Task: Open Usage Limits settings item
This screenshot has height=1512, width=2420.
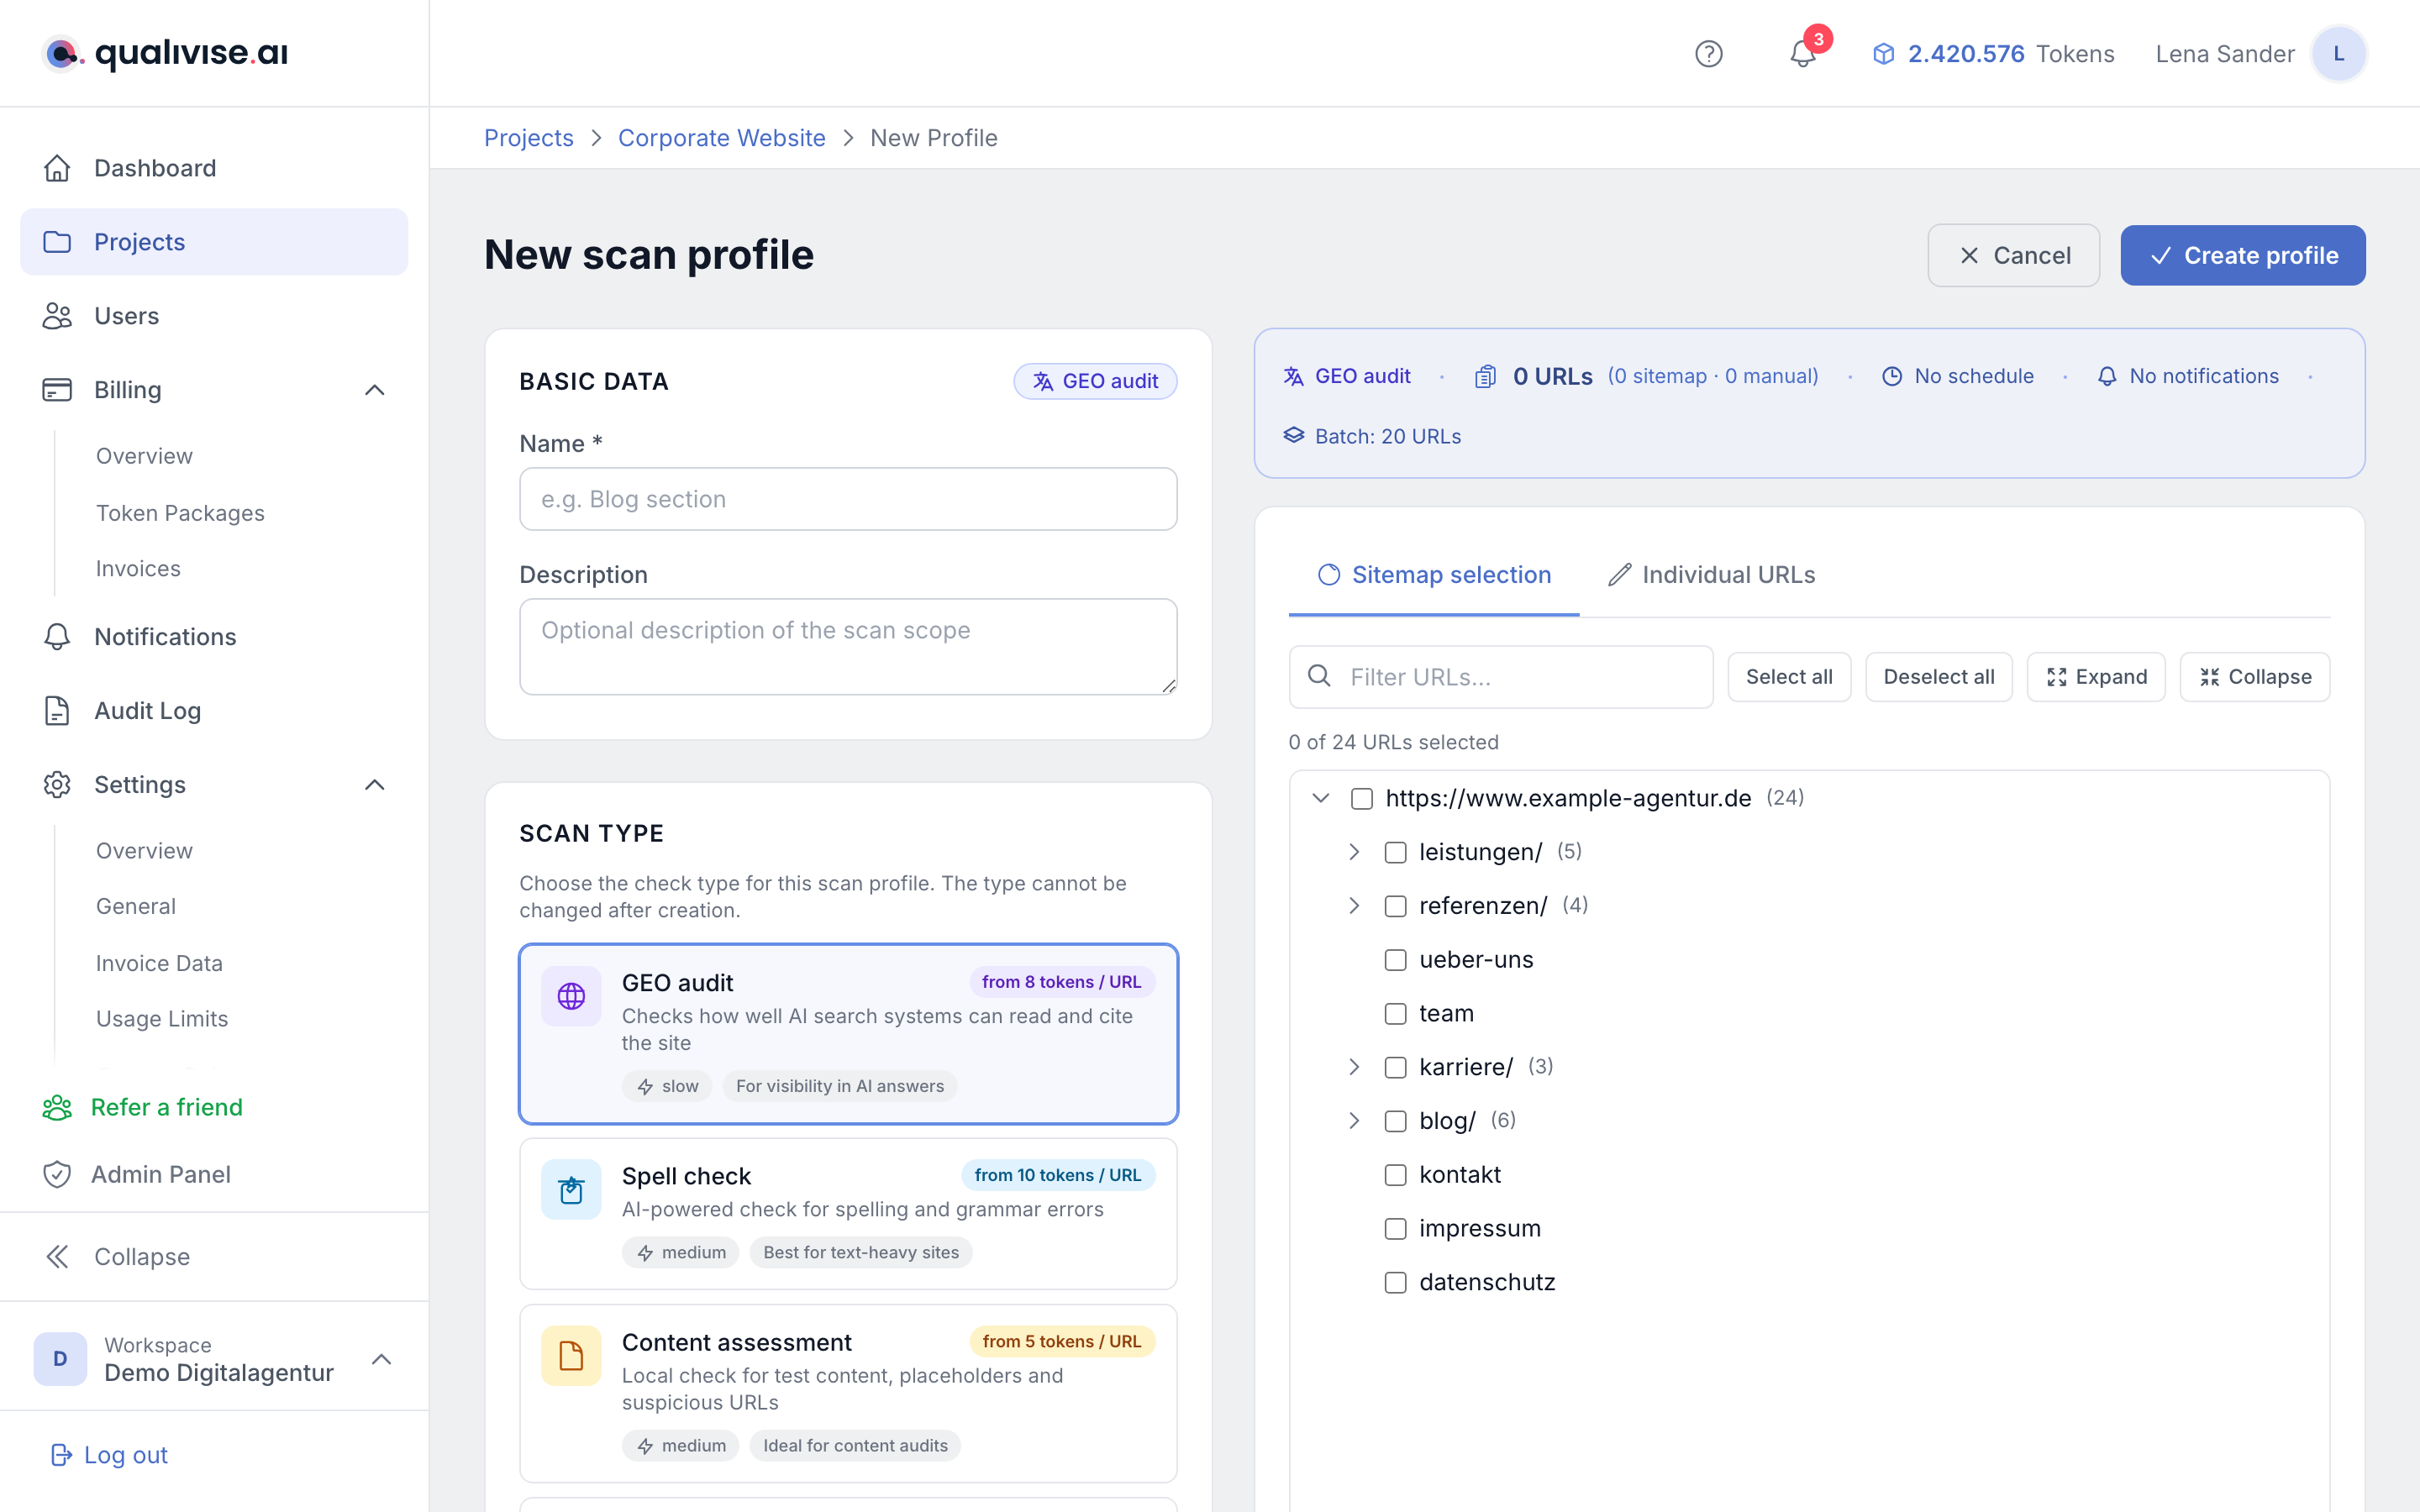Action: pos(162,1018)
